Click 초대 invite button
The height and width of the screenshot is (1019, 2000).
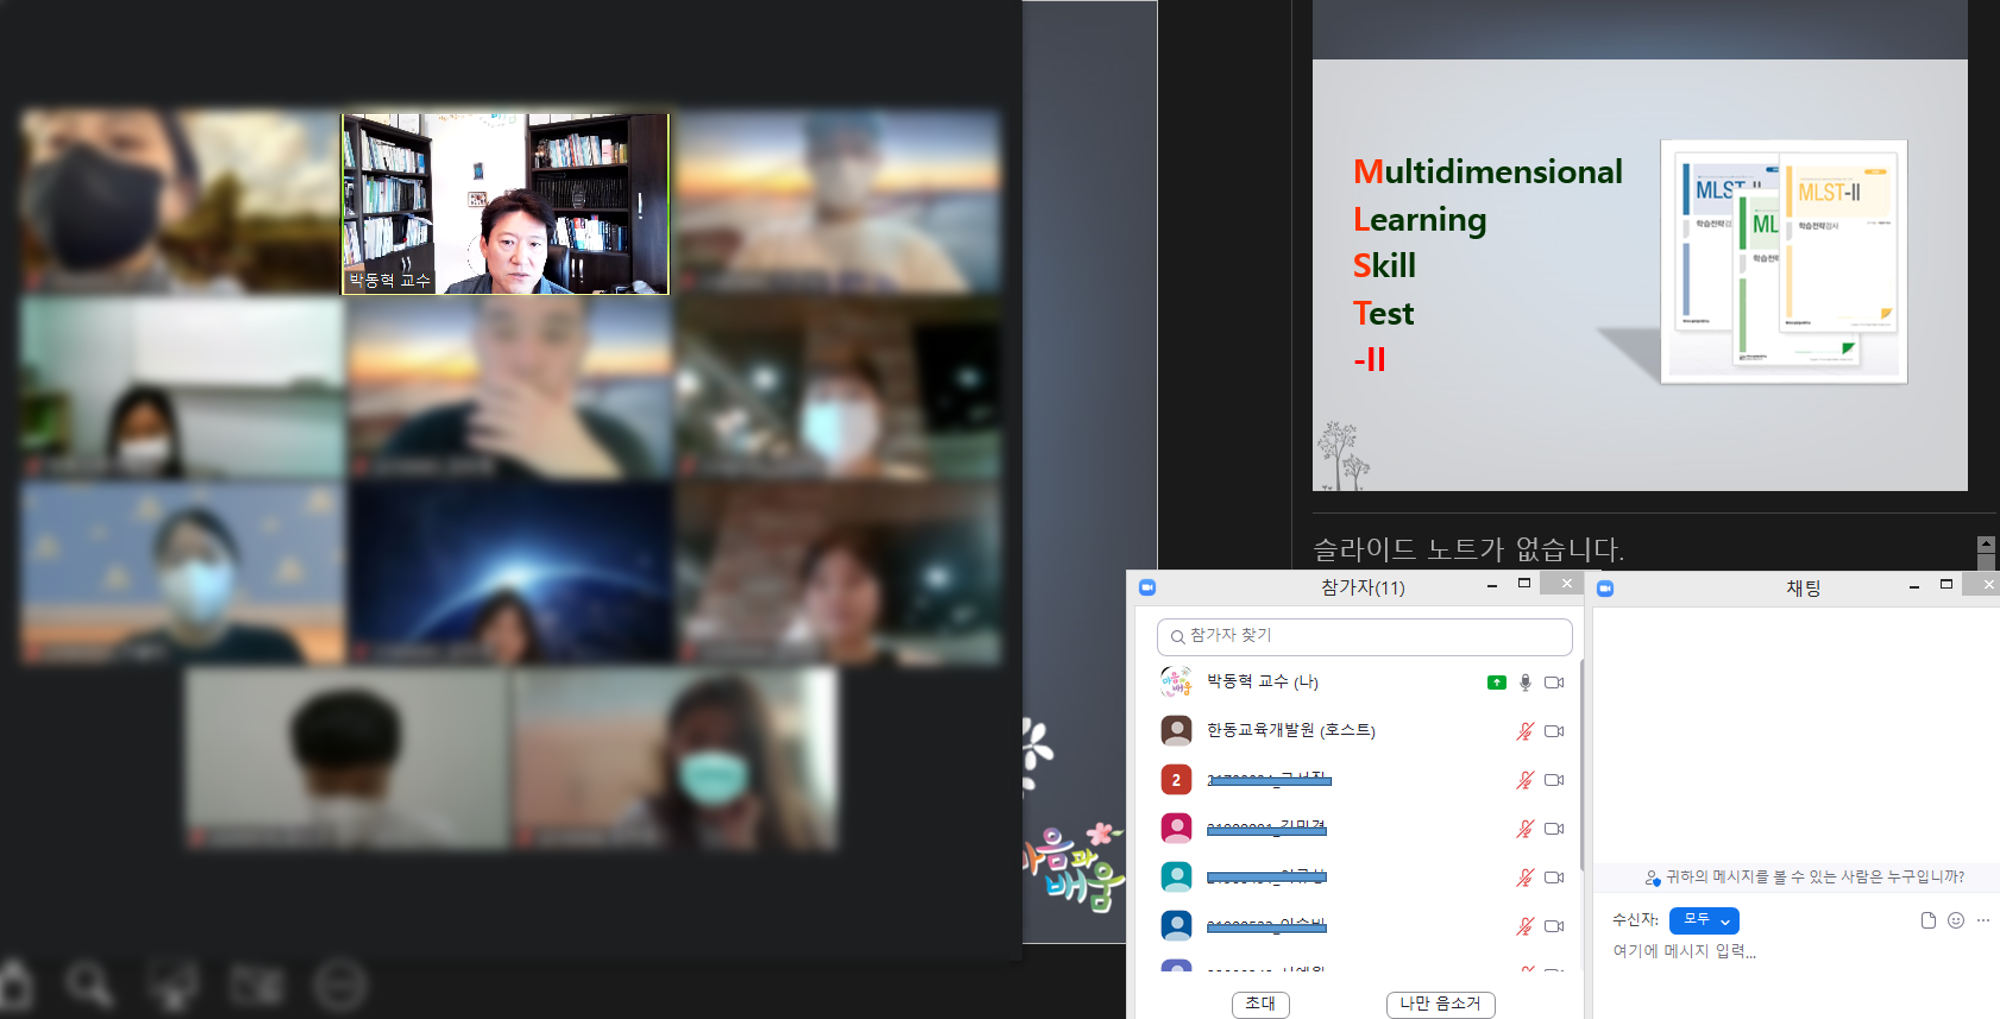tap(1260, 1003)
